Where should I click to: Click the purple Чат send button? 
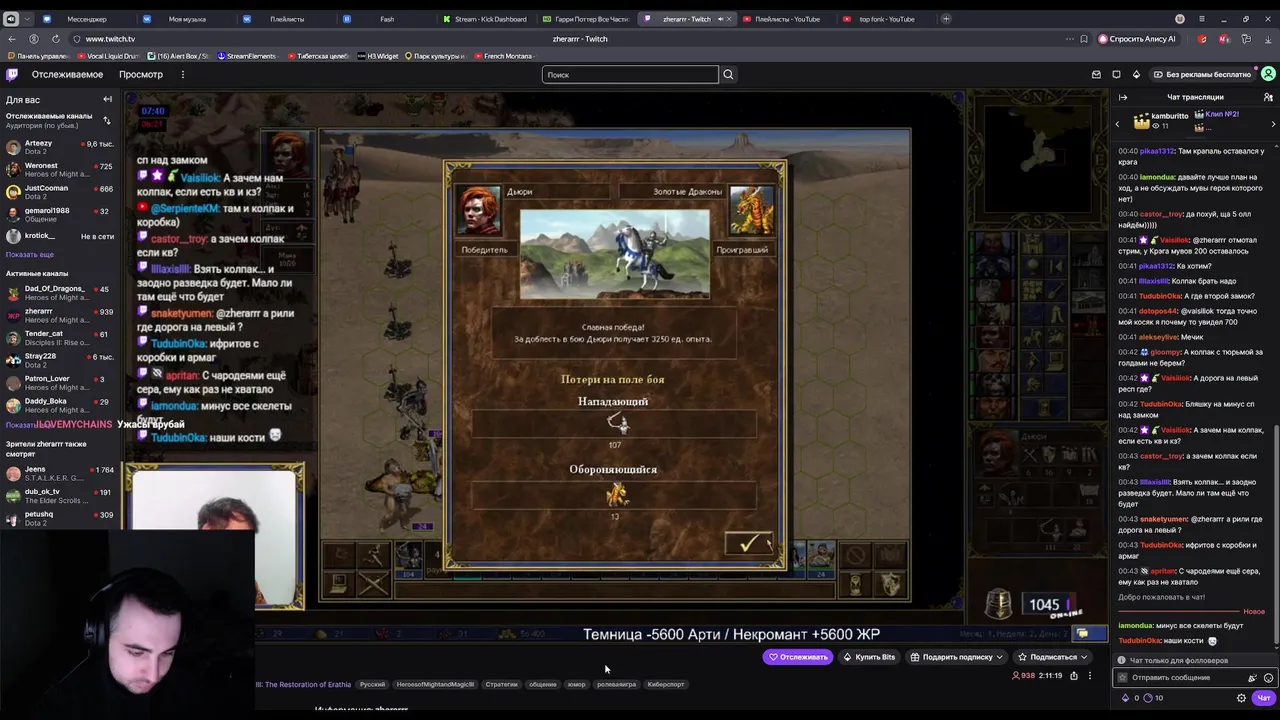point(1263,698)
